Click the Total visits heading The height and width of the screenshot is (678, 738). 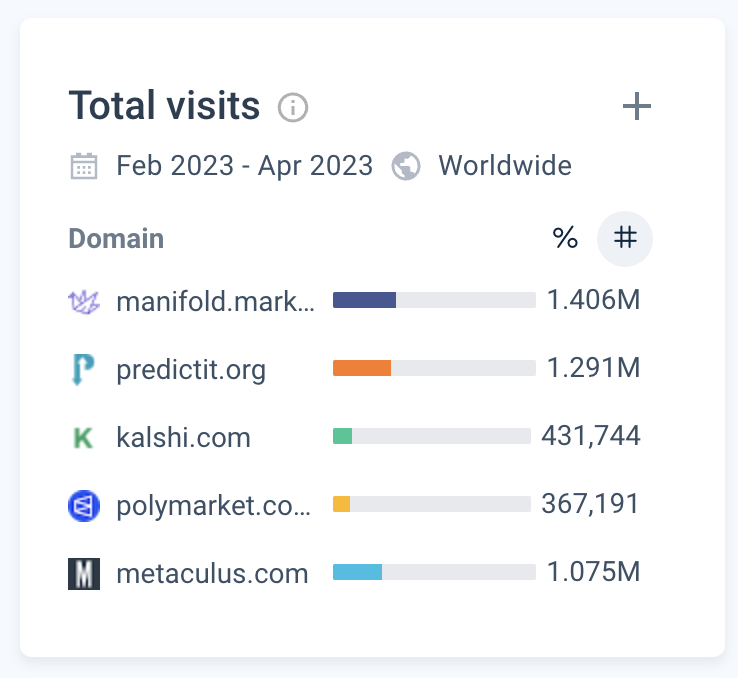[164, 105]
